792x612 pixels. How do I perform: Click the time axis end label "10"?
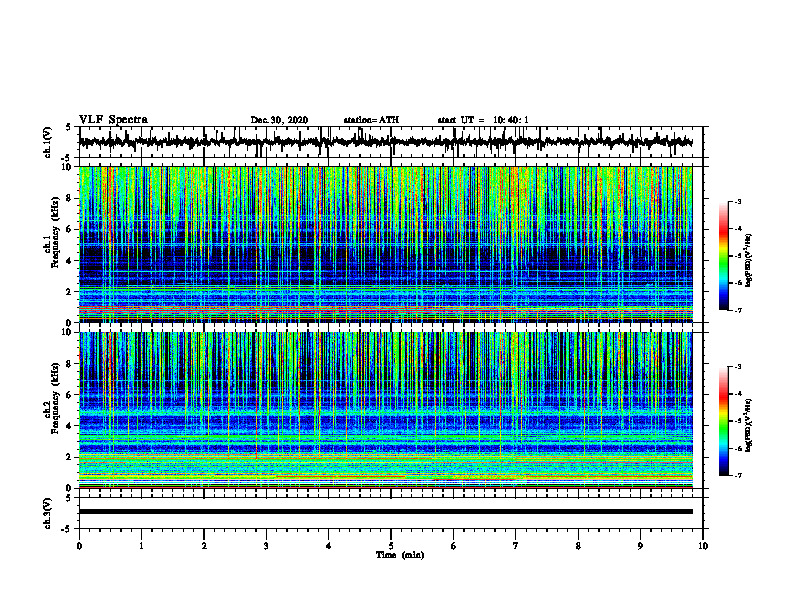(703, 546)
